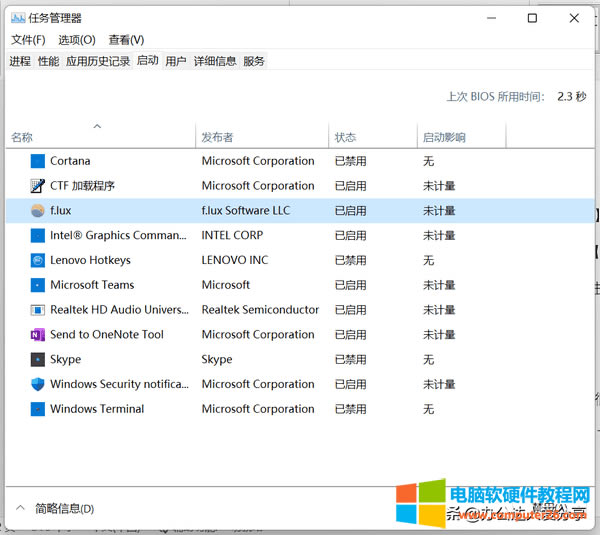The image size is (600, 535).
Task: Open the 选项(O) menu
Action: coord(77,40)
